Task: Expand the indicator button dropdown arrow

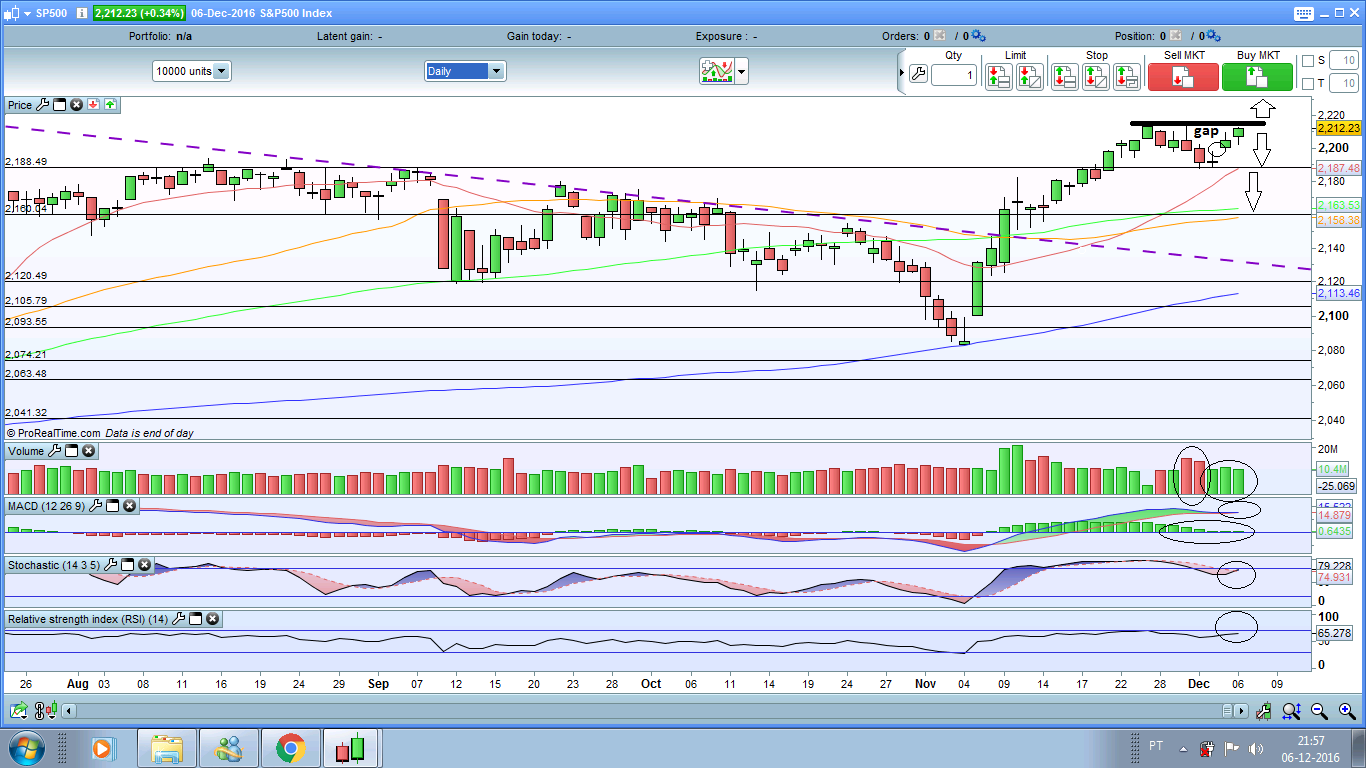Action: (741, 71)
